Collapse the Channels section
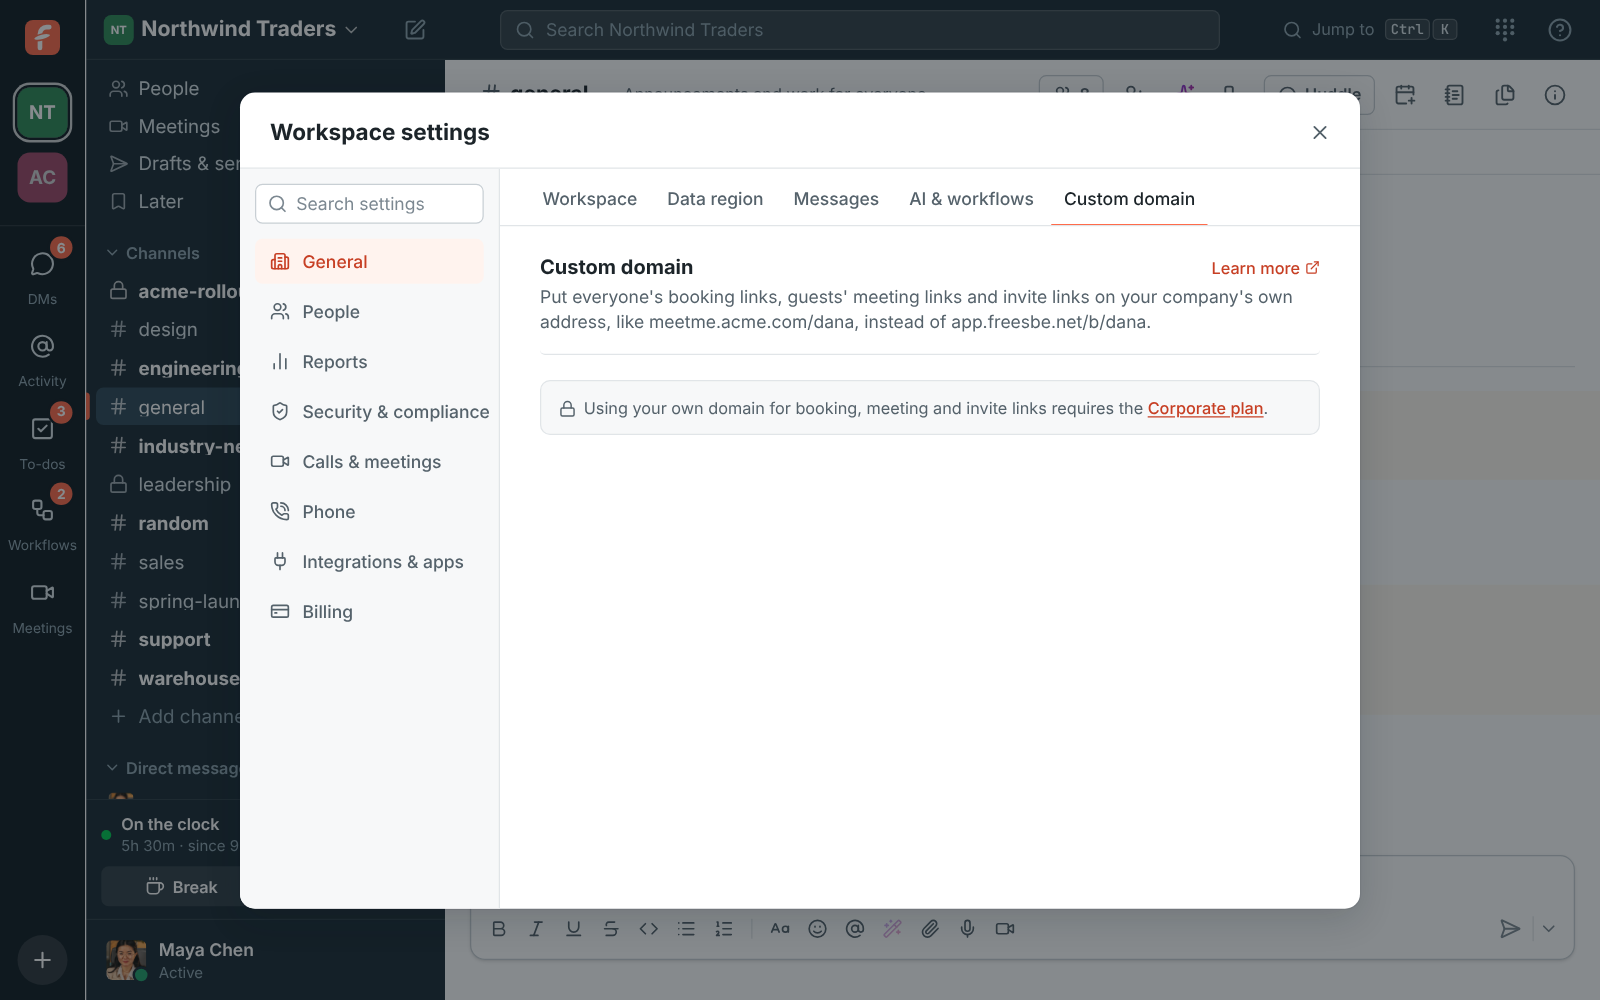 coord(153,253)
